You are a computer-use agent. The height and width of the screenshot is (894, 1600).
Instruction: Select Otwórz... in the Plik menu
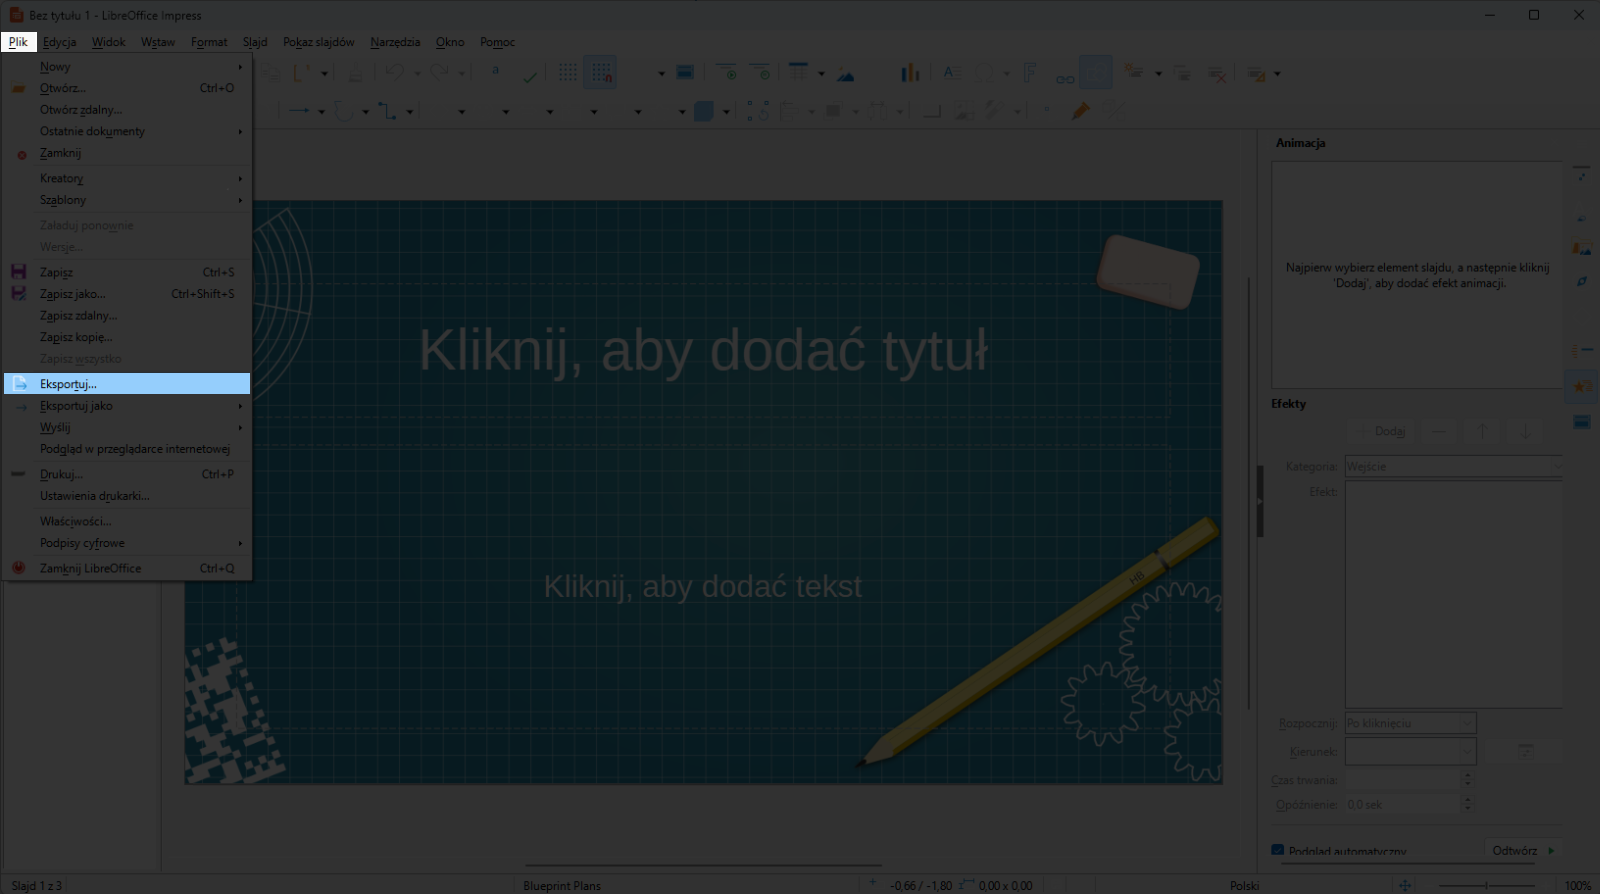click(x=127, y=88)
